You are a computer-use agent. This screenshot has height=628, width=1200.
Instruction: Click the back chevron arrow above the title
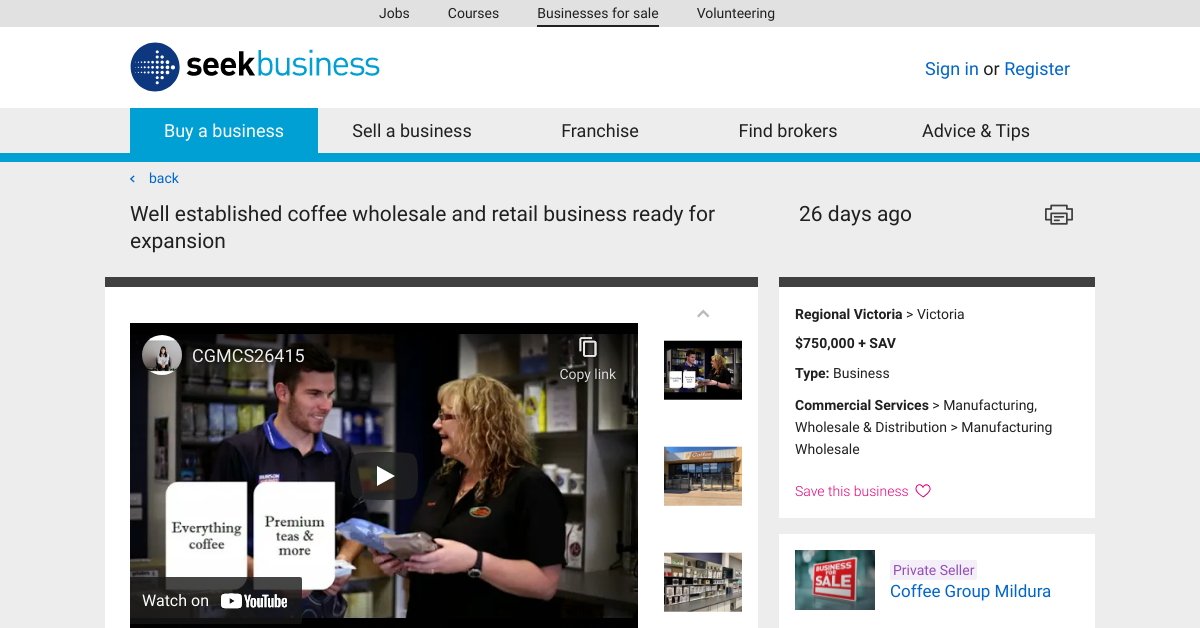click(x=132, y=178)
